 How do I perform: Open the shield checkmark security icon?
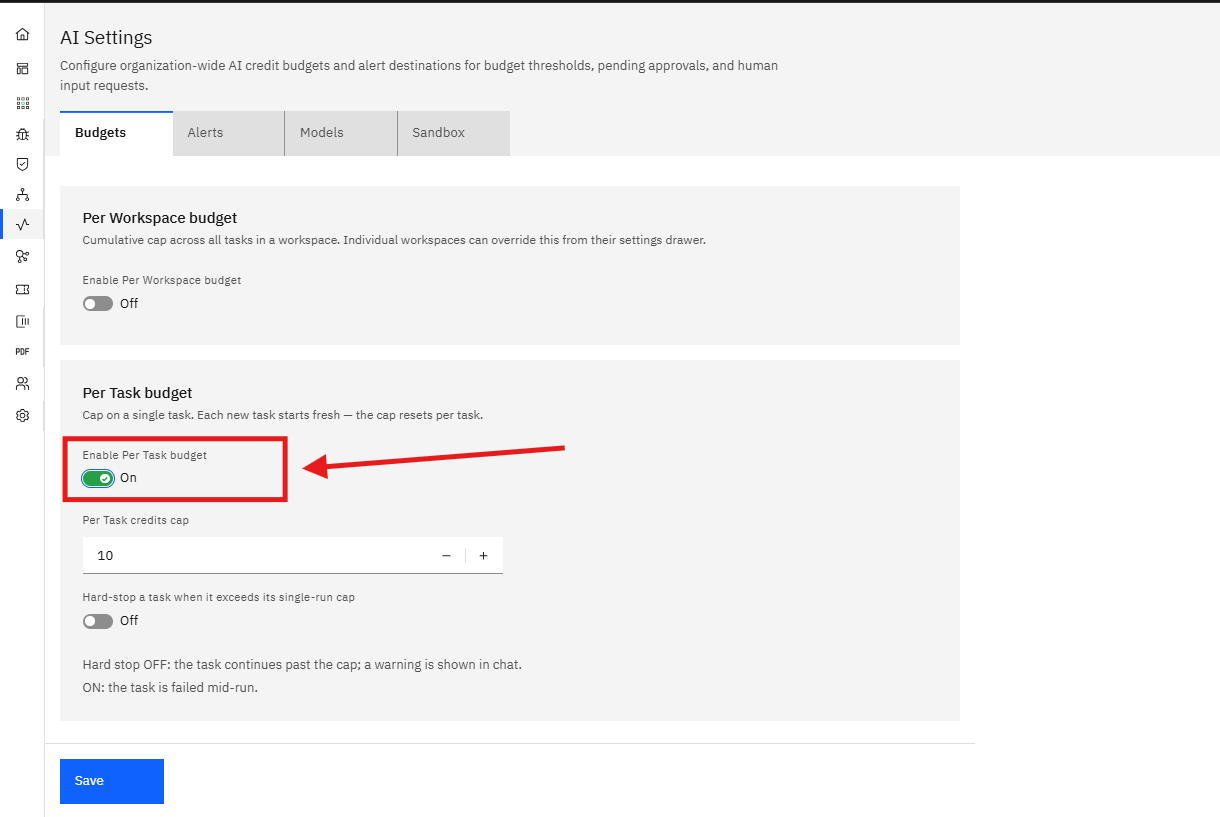(x=22, y=164)
